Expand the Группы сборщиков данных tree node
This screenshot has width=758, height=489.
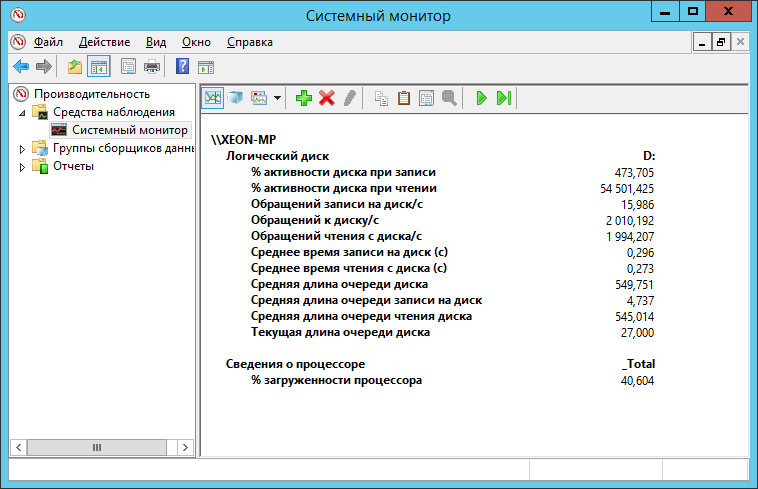pyautogui.click(x=23, y=148)
